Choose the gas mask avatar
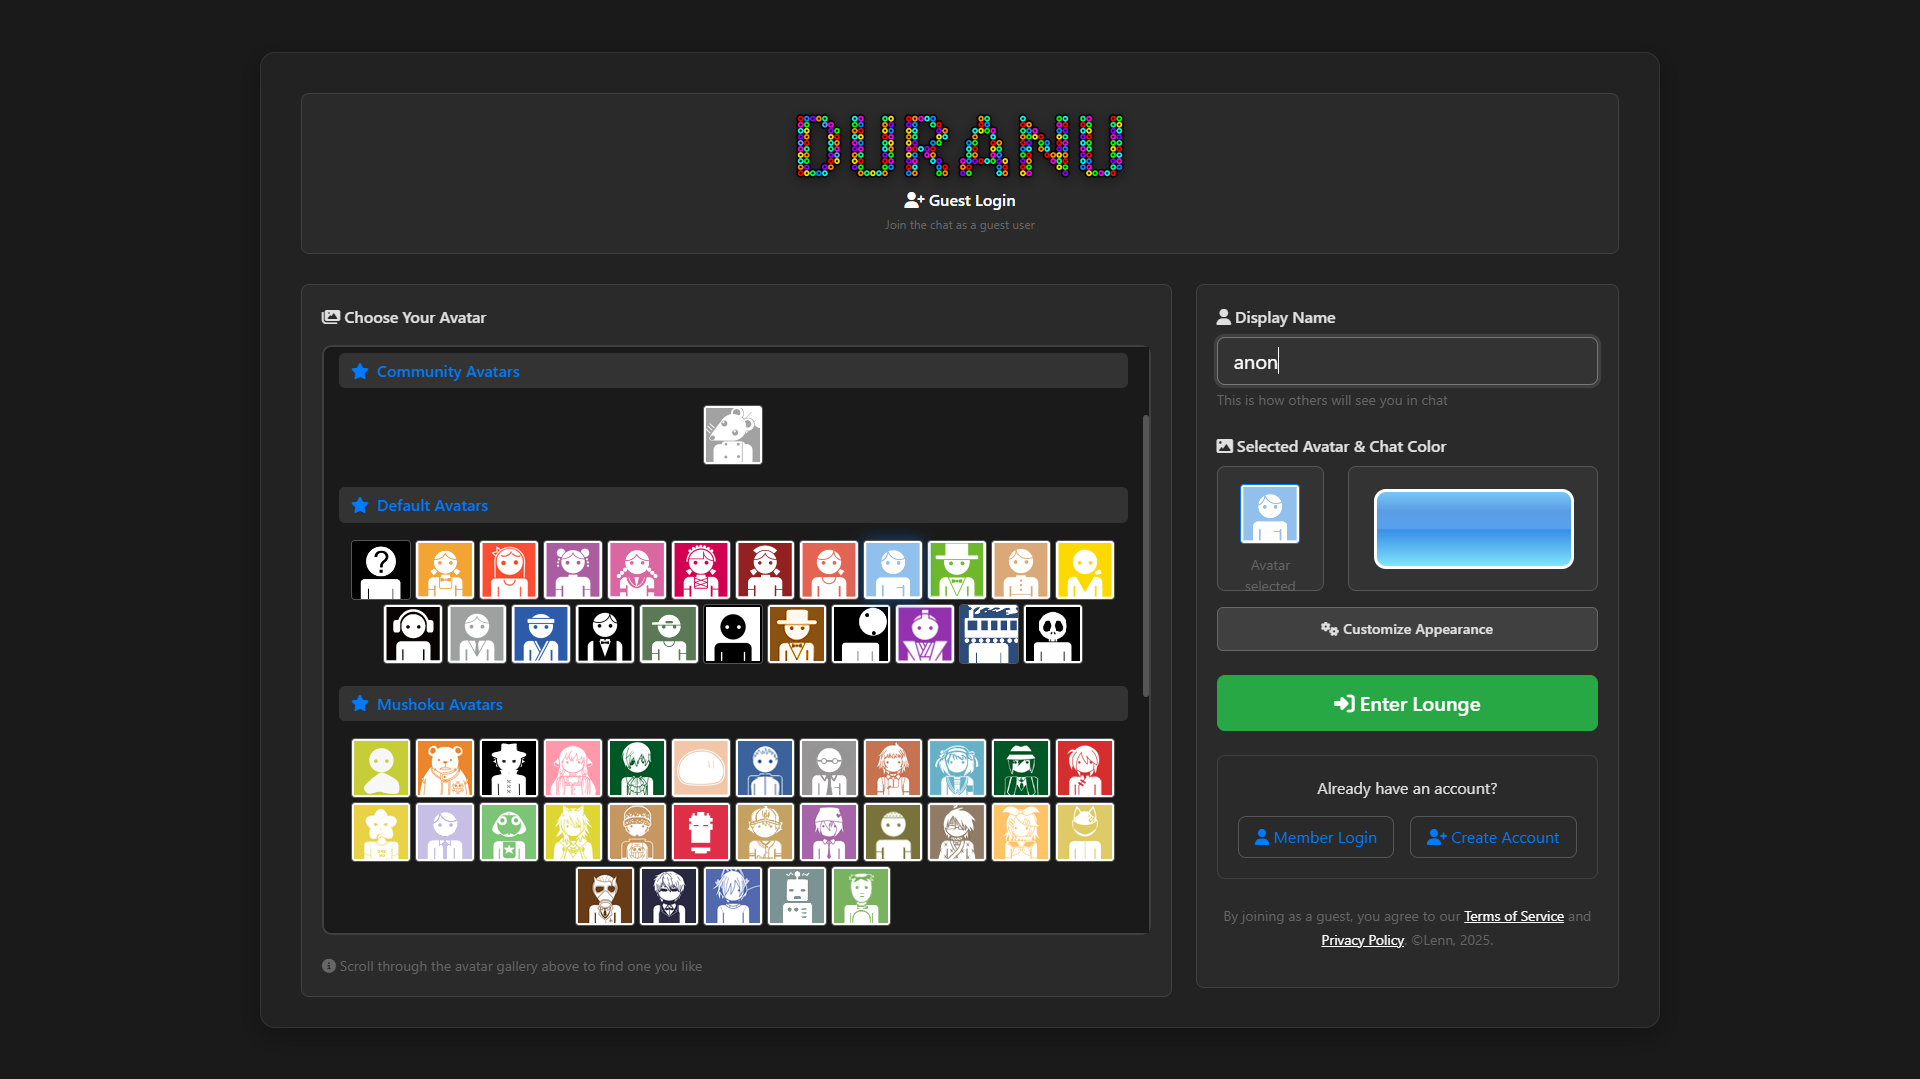Image resolution: width=1920 pixels, height=1079 pixels. [x=604, y=896]
